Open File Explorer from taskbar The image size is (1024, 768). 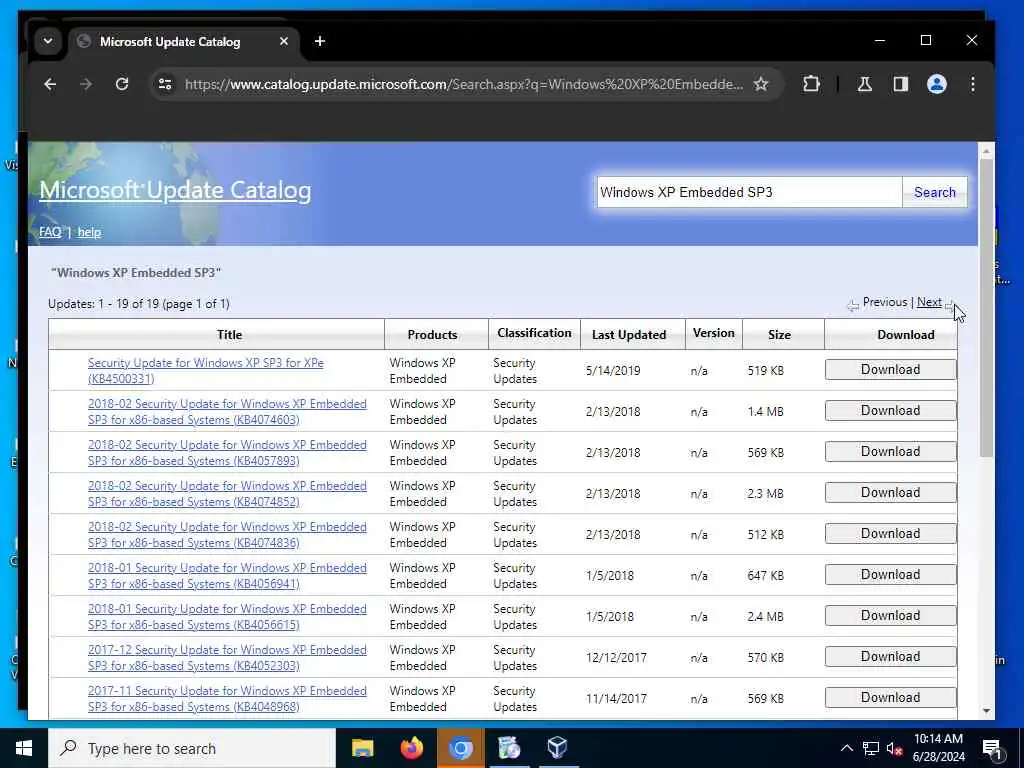362,748
